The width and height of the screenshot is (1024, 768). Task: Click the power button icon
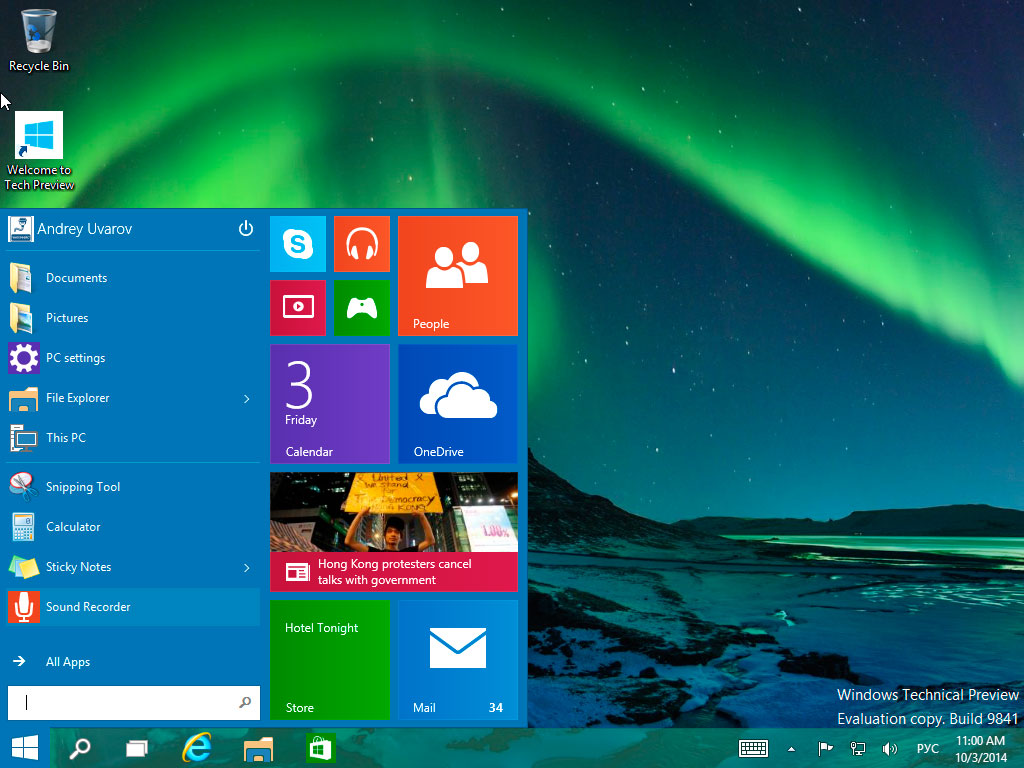click(x=246, y=229)
